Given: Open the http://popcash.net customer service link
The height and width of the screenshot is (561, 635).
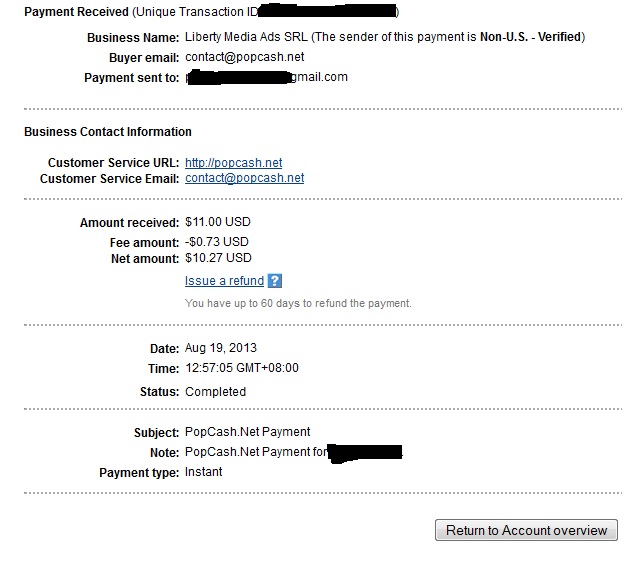Looking at the screenshot, I should (233, 163).
